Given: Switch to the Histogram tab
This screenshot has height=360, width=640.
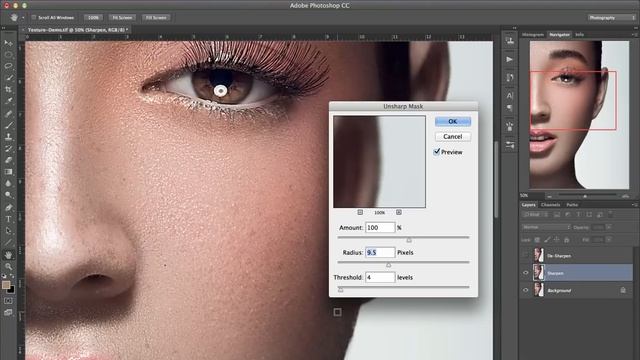Looking at the screenshot, I should click(x=533, y=35).
